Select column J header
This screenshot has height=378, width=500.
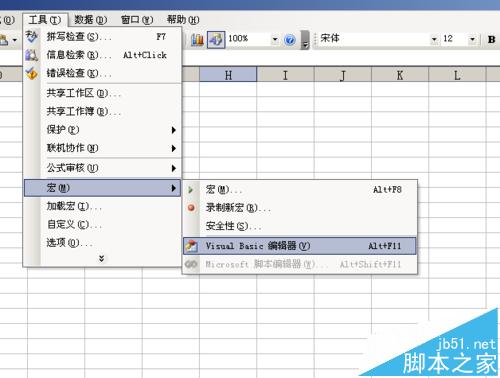click(343, 74)
